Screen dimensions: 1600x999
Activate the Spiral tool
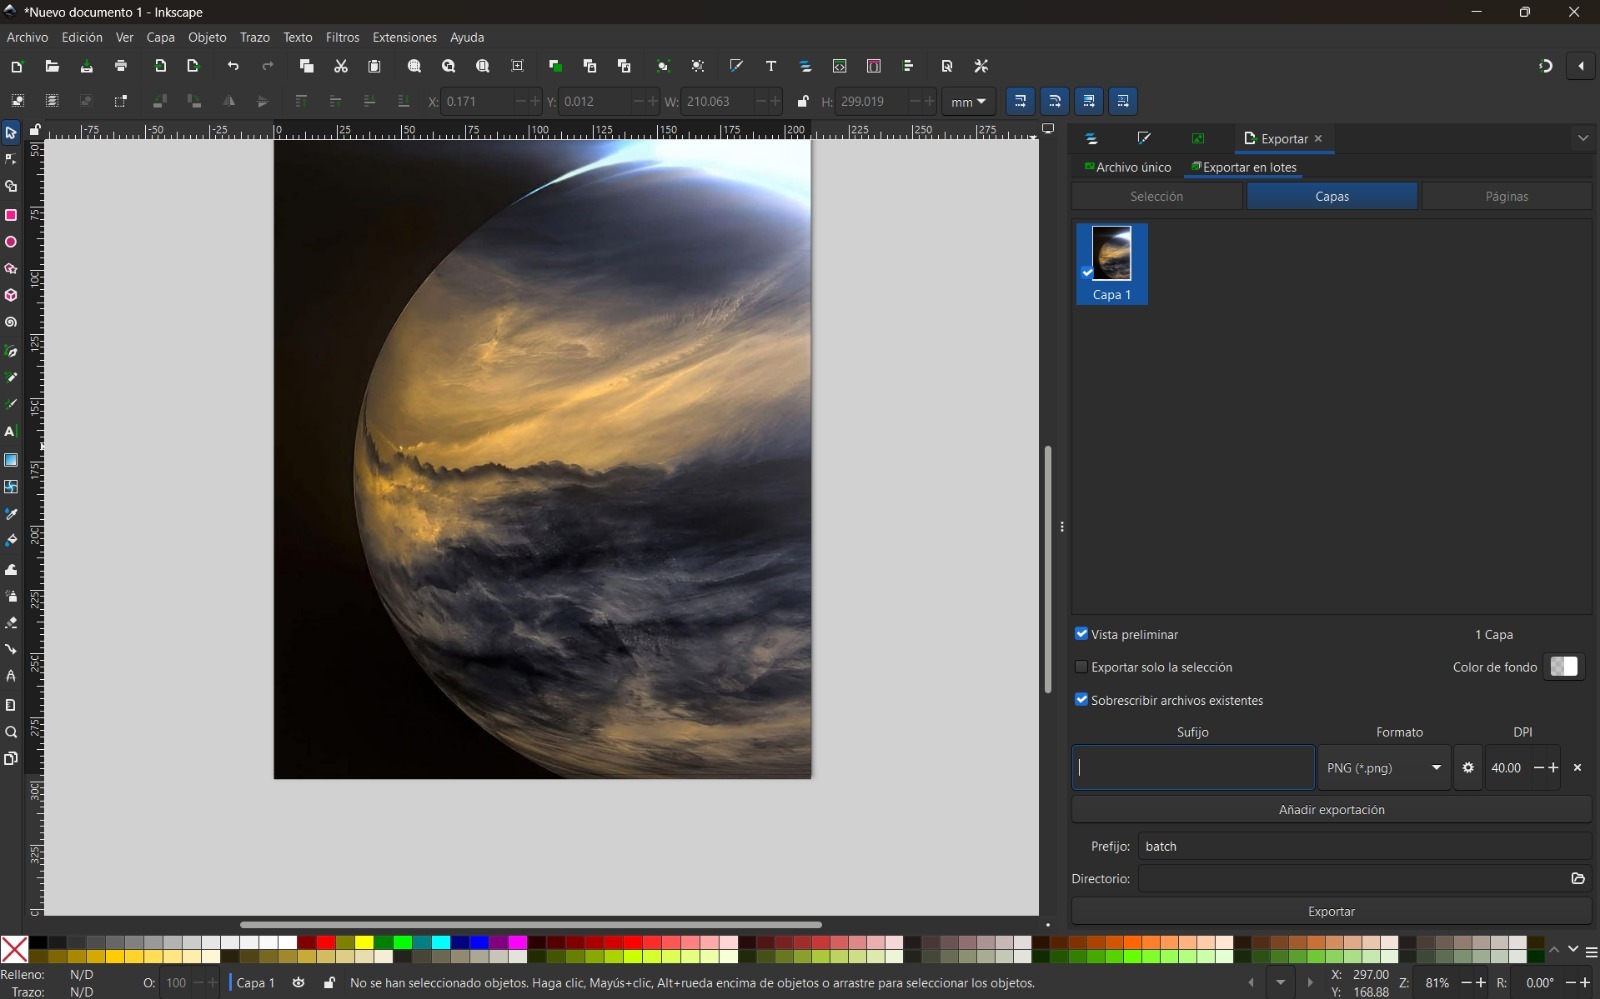click(11, 323)
